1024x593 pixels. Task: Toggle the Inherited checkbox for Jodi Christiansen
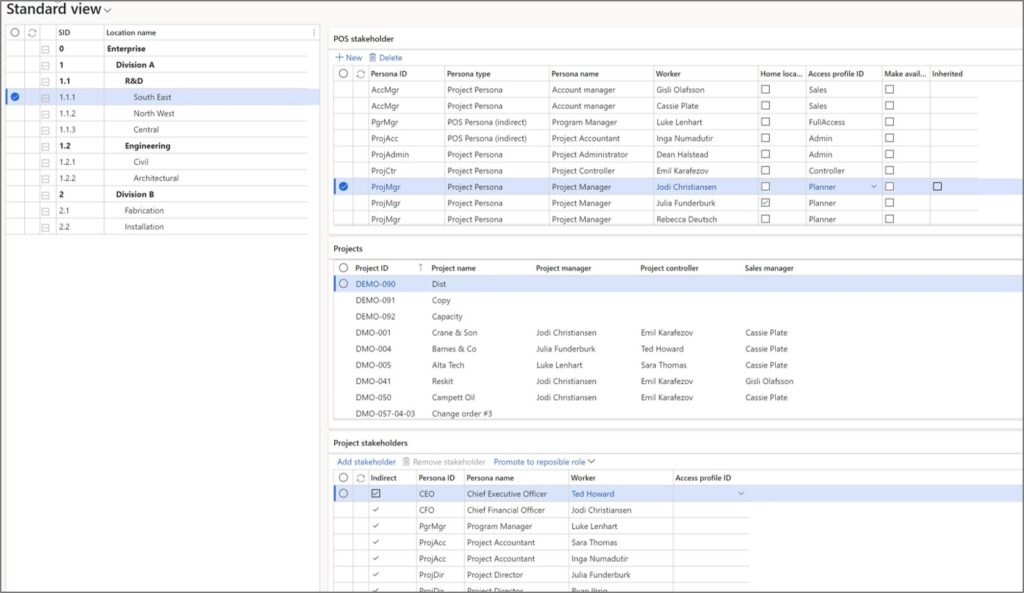(x=937, y=187)
